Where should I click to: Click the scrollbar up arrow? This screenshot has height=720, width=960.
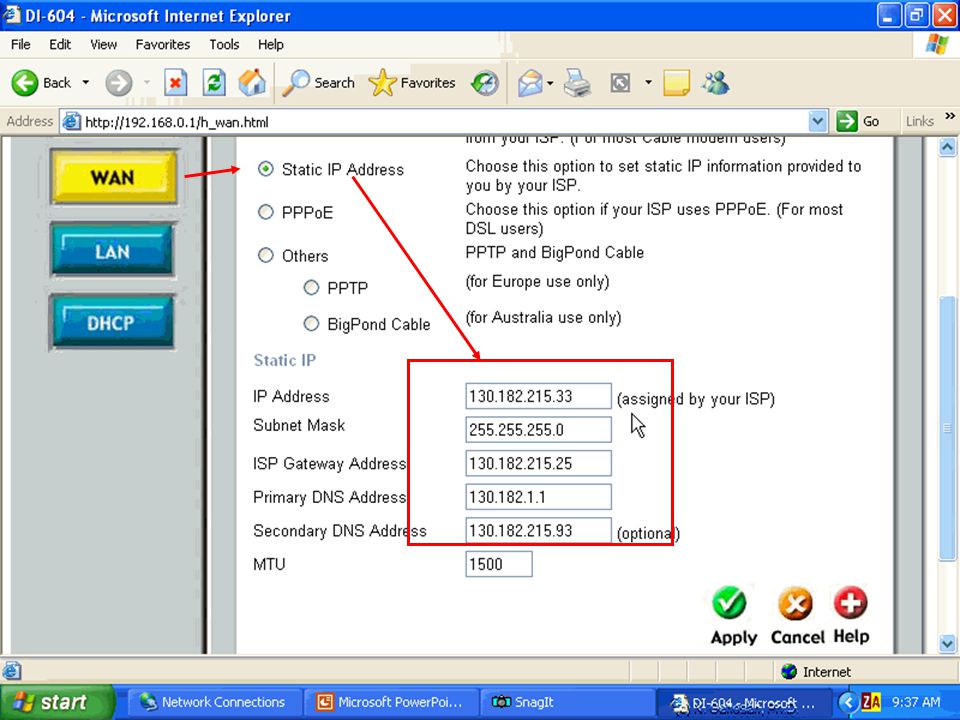(x=947, y=147)
